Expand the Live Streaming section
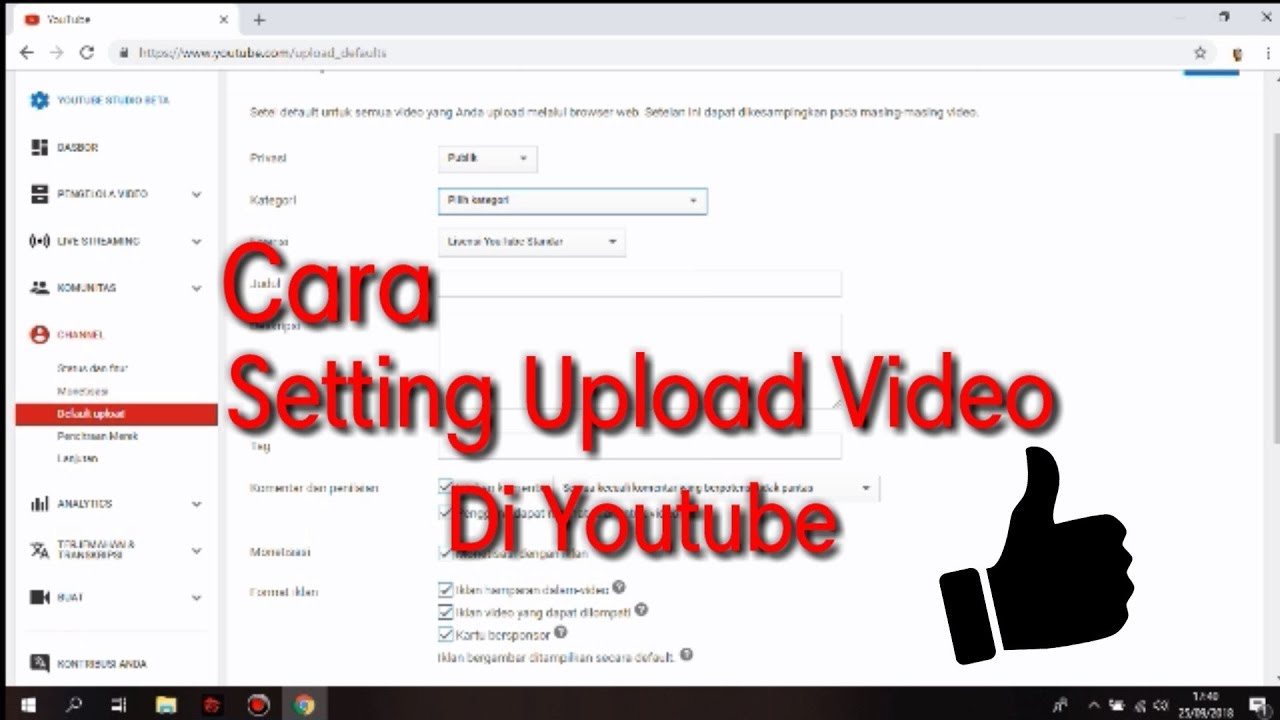This screenshot has height=720, width=1280. [196, 241]
